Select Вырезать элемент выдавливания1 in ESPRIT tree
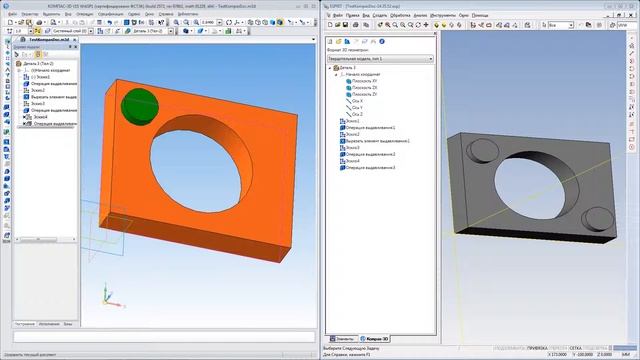The height and width of the screenshot is (360, 640). 378,141
